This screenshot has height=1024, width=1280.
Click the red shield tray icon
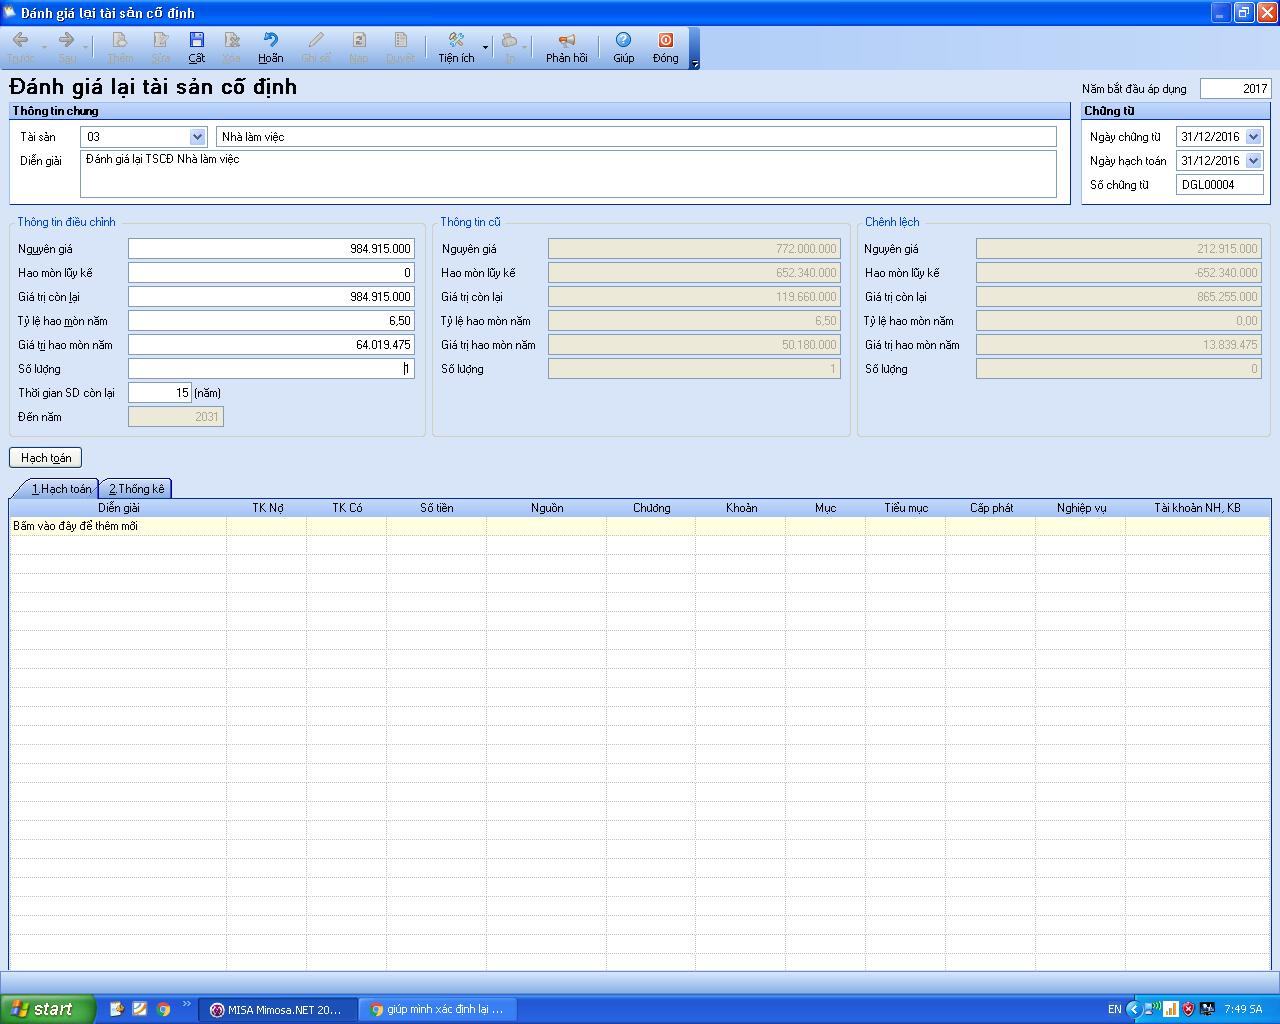pos(1189,1009)
